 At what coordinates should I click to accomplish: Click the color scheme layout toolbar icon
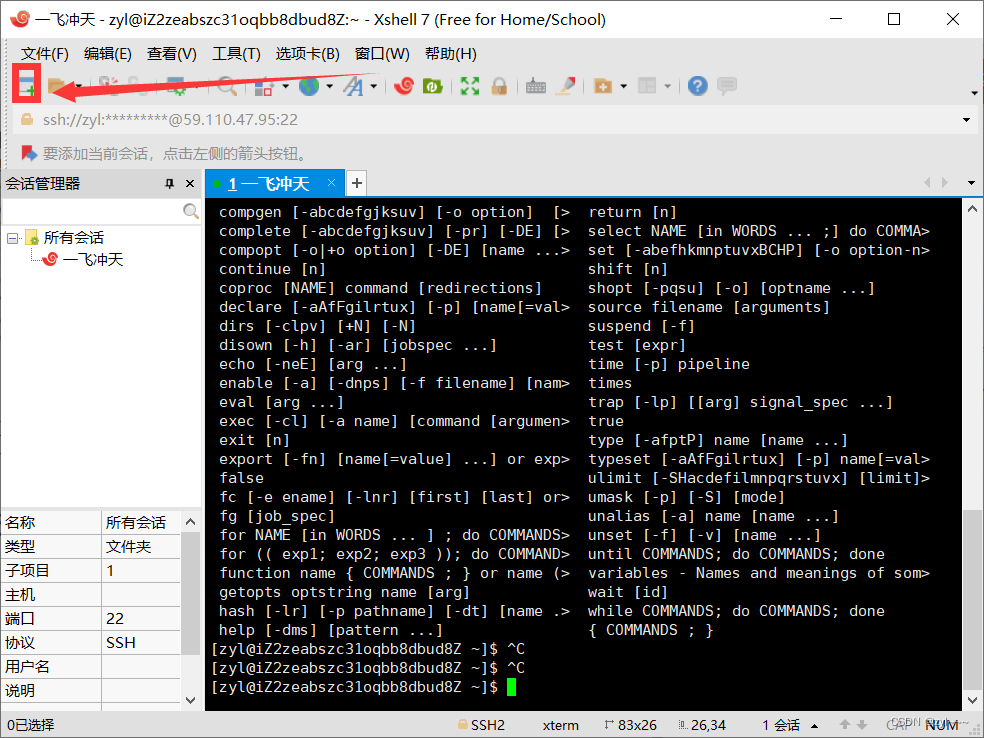[263, 86]
